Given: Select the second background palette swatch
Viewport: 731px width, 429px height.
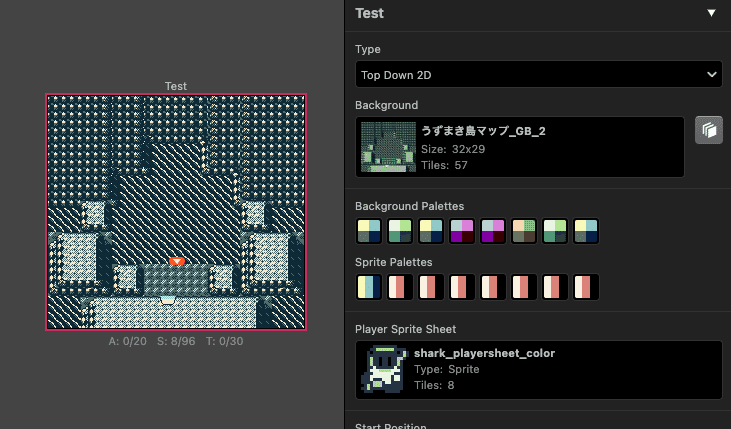Looking at the screenshot, I should point(400,231).
